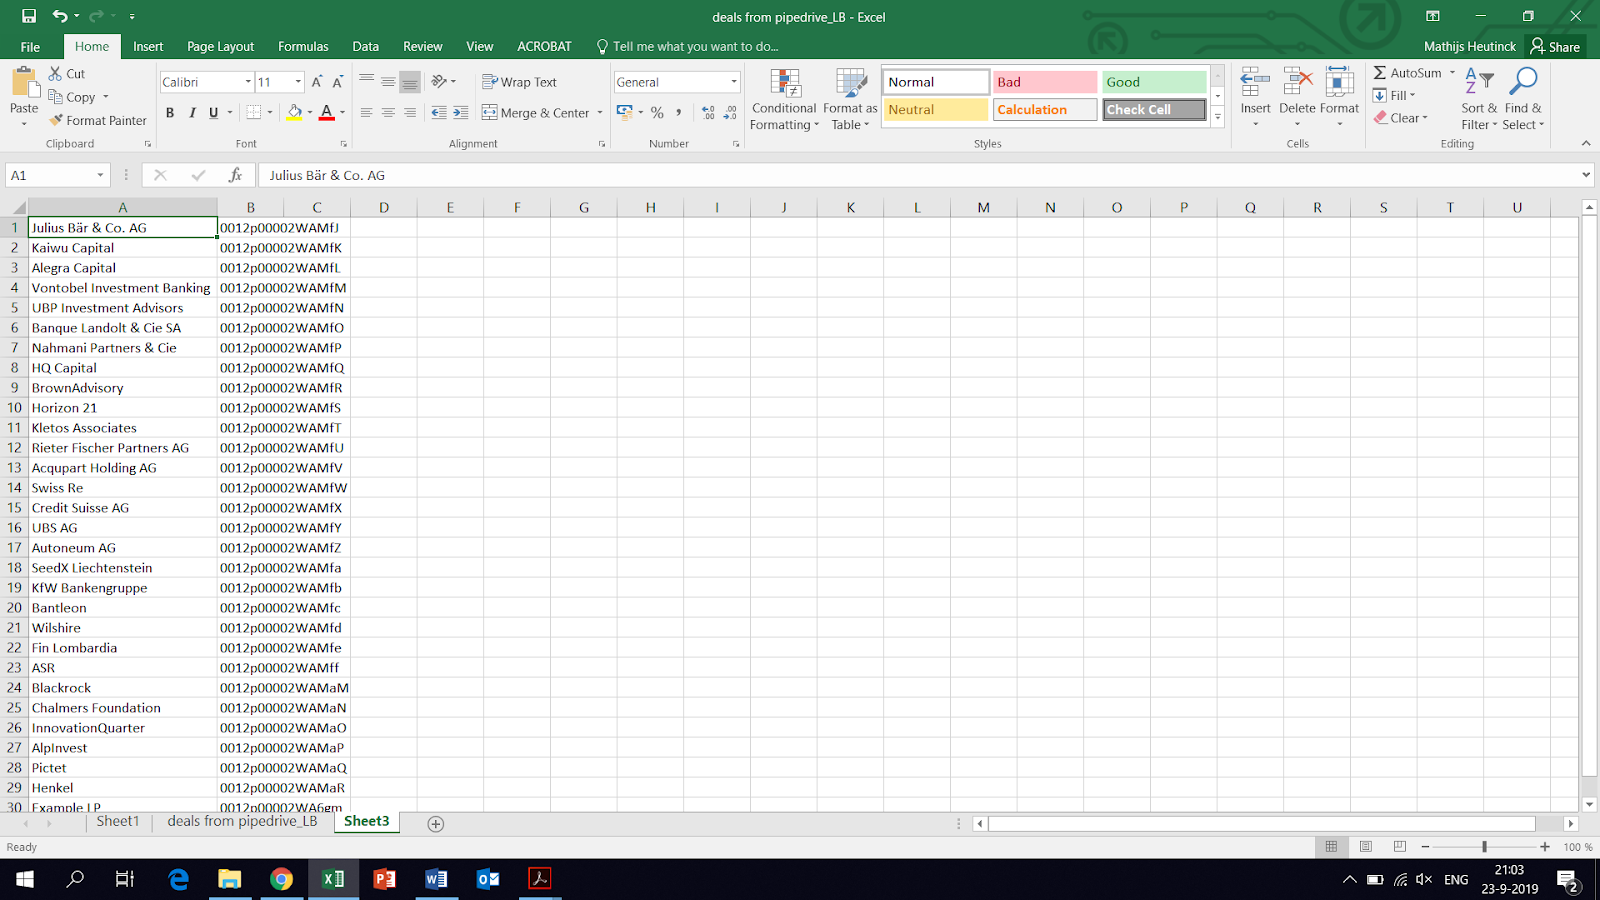Increase font size with the large A icon
This screenshot has height=900, width=1600.
(317, 82)
